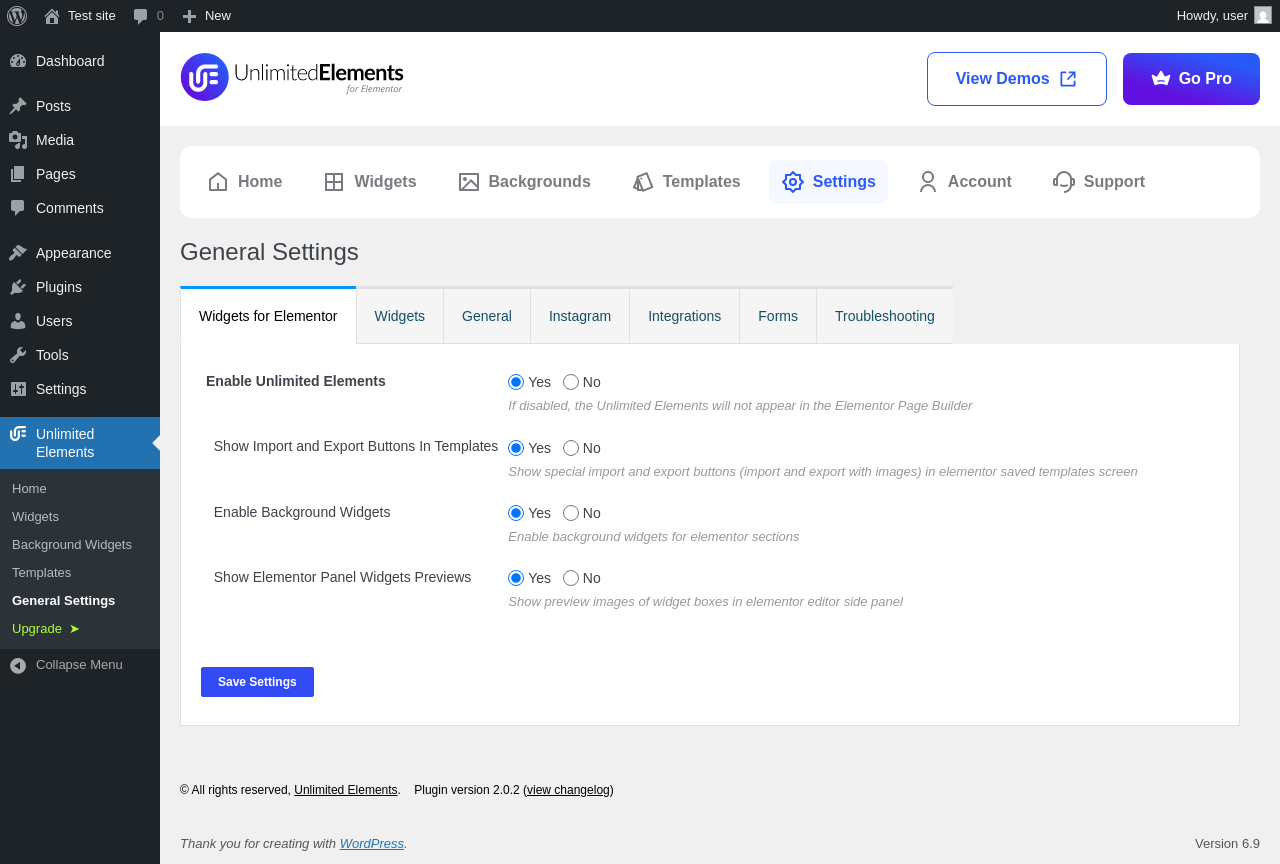Screen dimensions: 1280x864
Task: Click the Support headset icon
Action: coord(1064,182)
